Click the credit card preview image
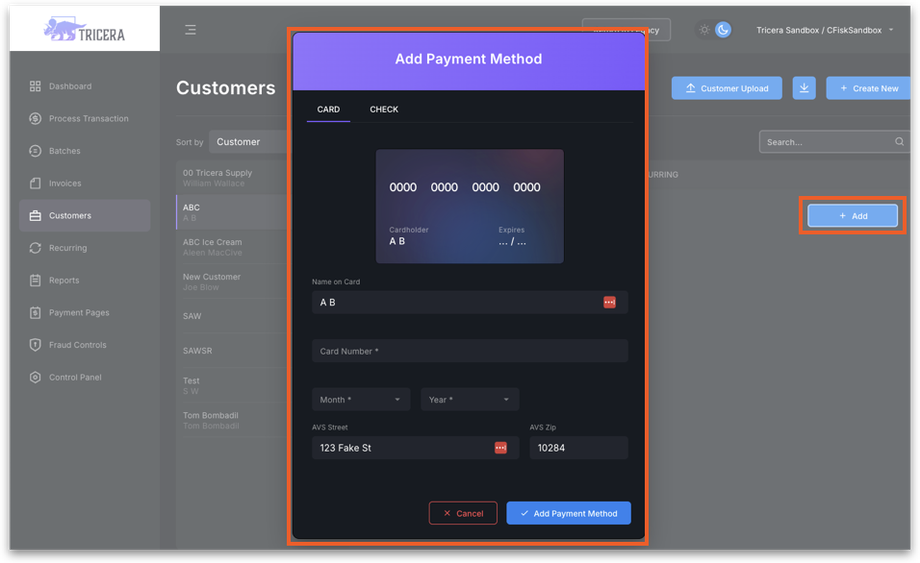This screenshot has height=563, width=920. point(469,206)
